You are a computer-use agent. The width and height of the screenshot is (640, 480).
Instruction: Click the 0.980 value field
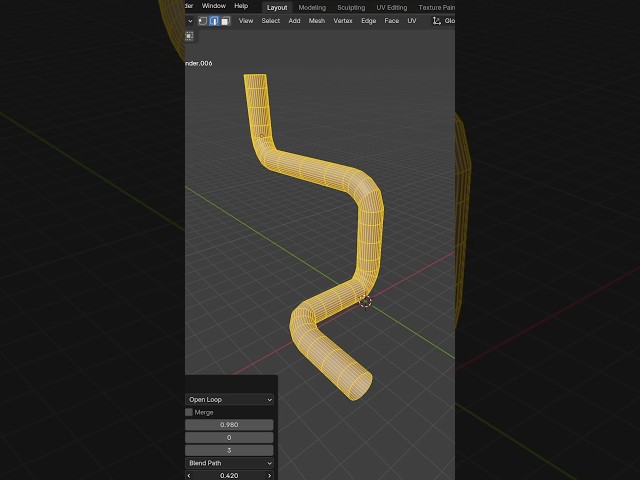pyautogui.click(x=229, y=425)
